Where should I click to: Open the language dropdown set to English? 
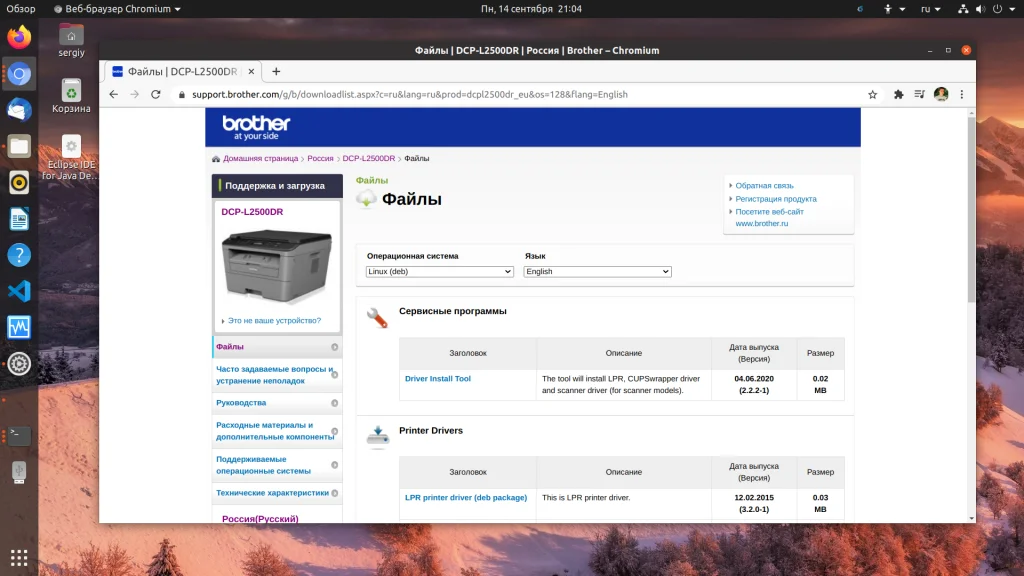click(597, 271)
